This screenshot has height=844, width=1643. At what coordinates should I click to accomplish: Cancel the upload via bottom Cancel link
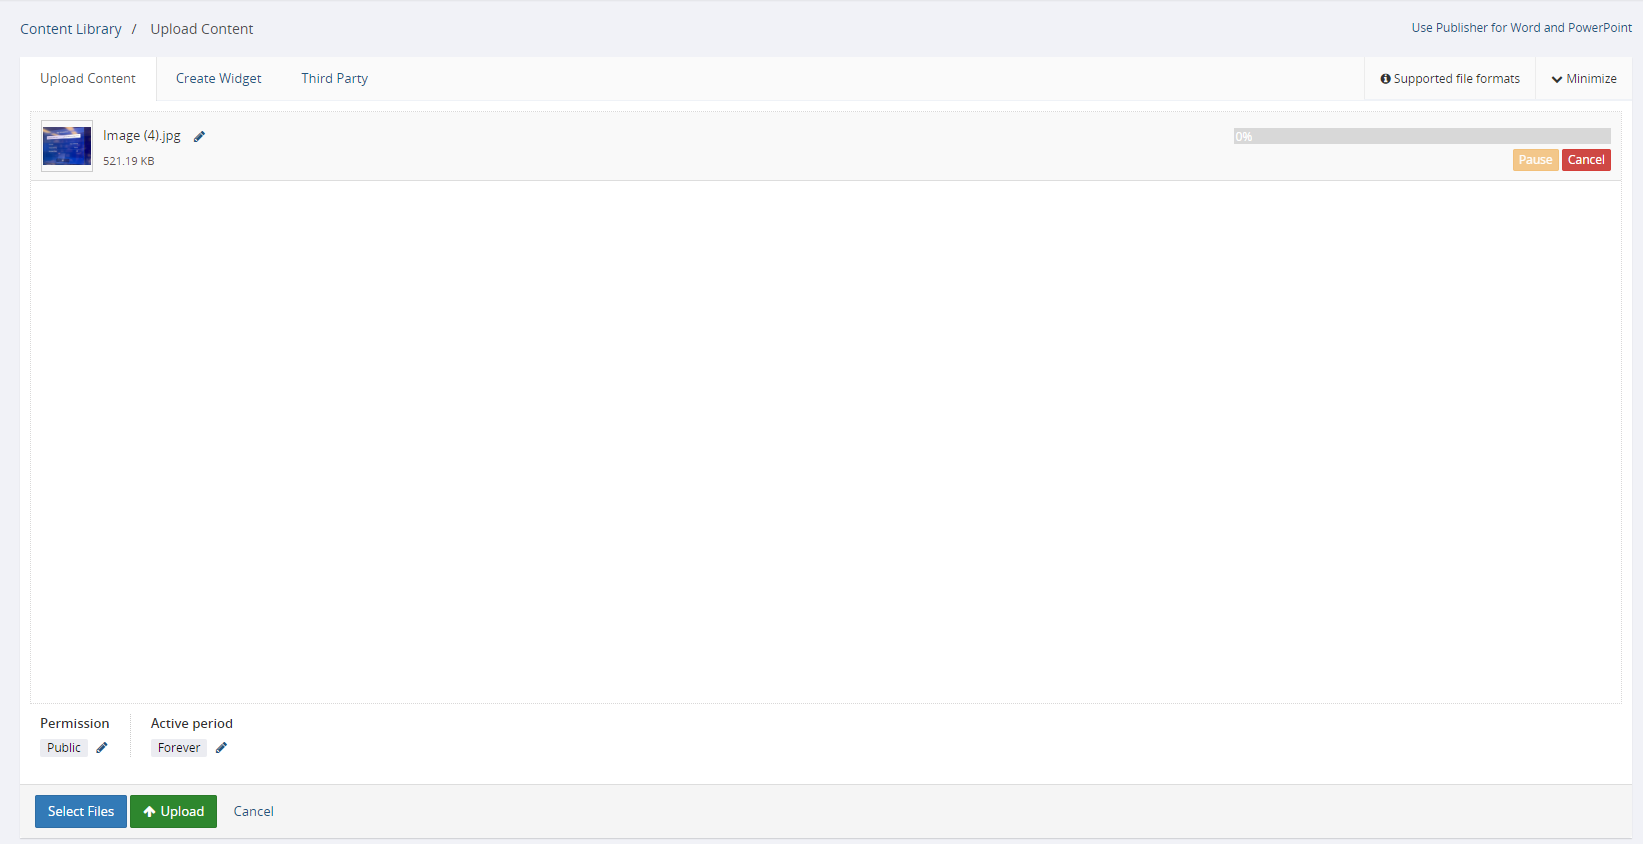coord(254,812)
